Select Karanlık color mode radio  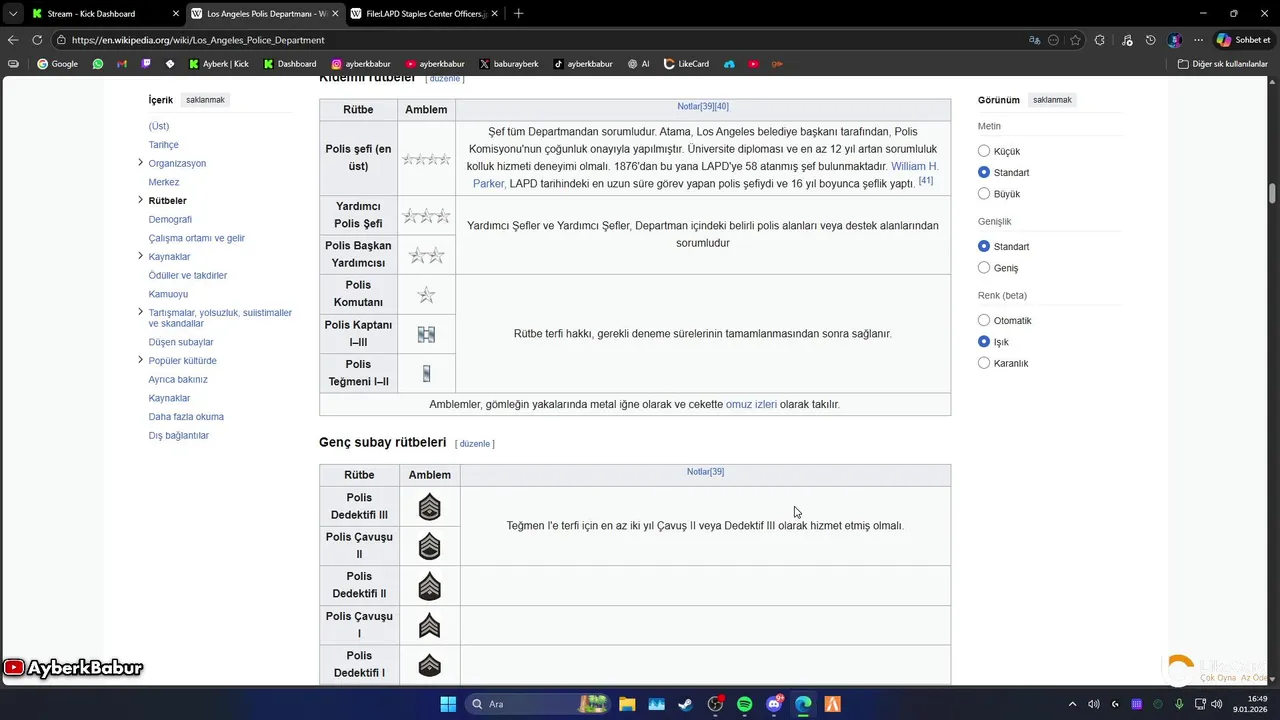click(984, 363)
